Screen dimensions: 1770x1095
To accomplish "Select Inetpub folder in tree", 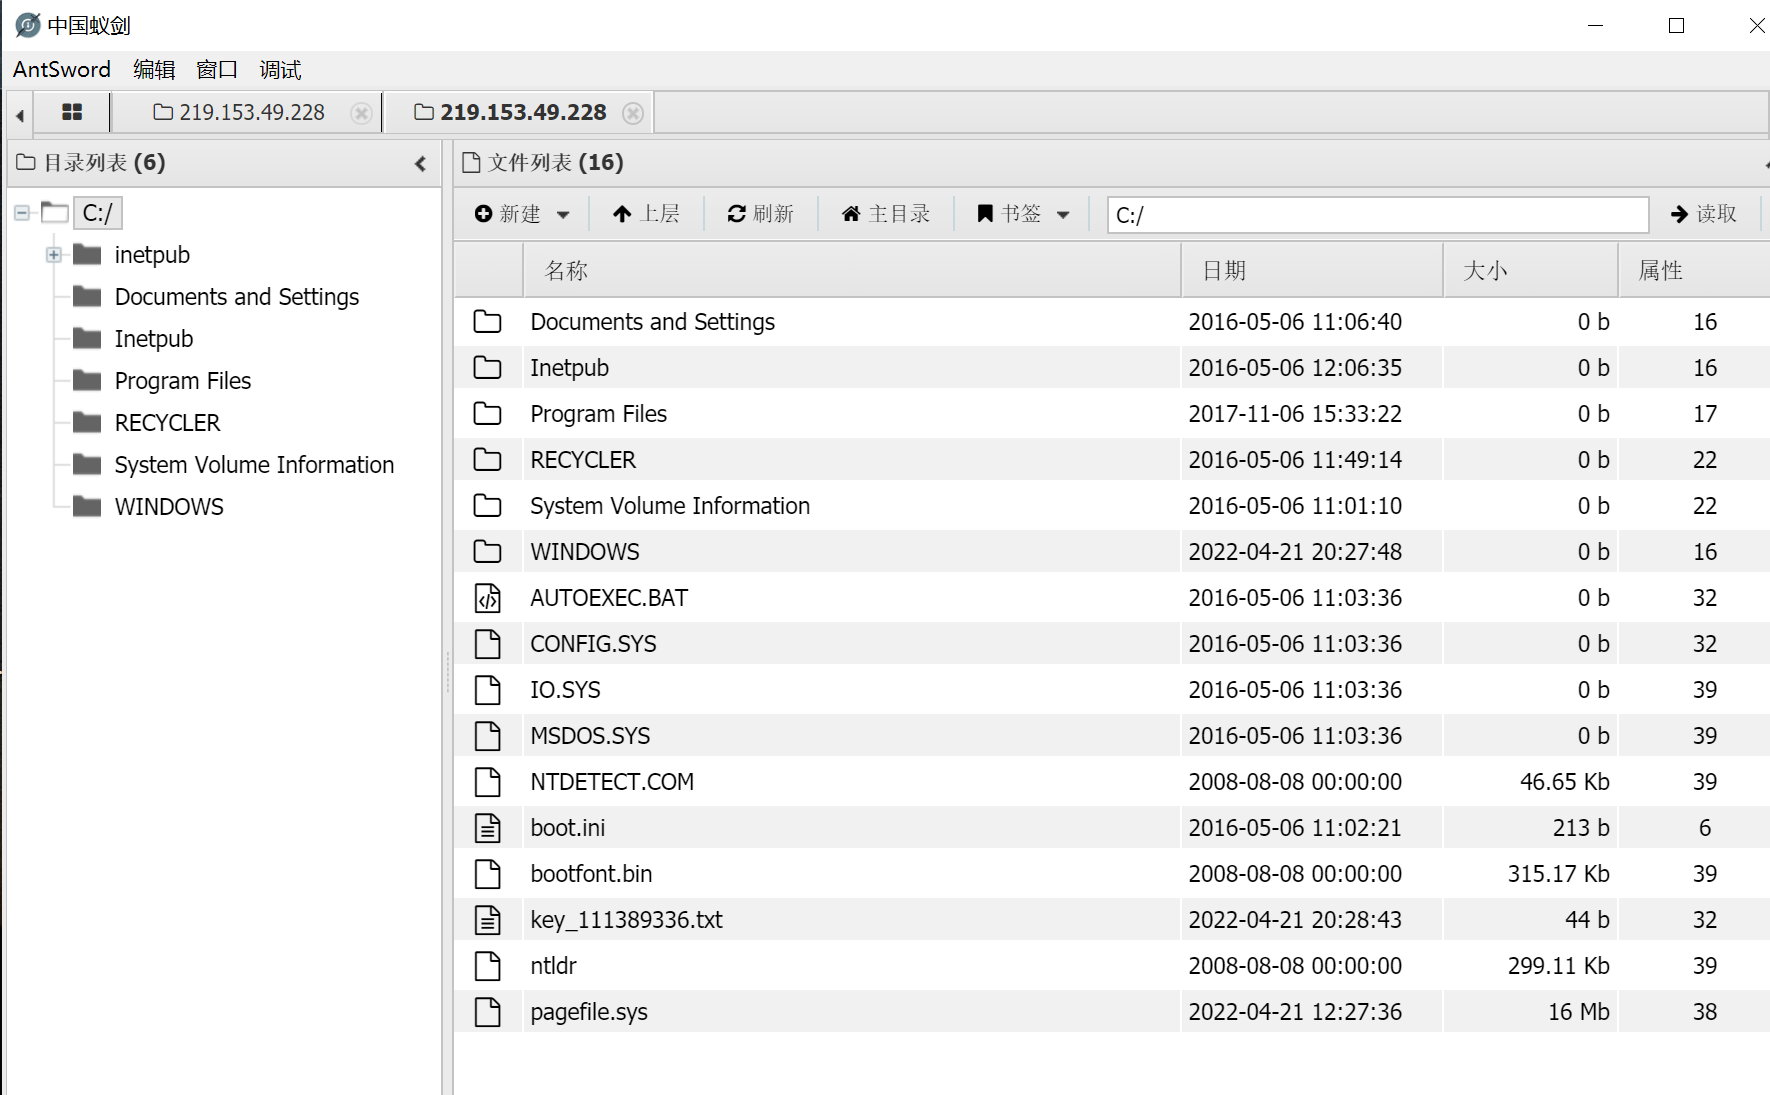I will point(154,339).
